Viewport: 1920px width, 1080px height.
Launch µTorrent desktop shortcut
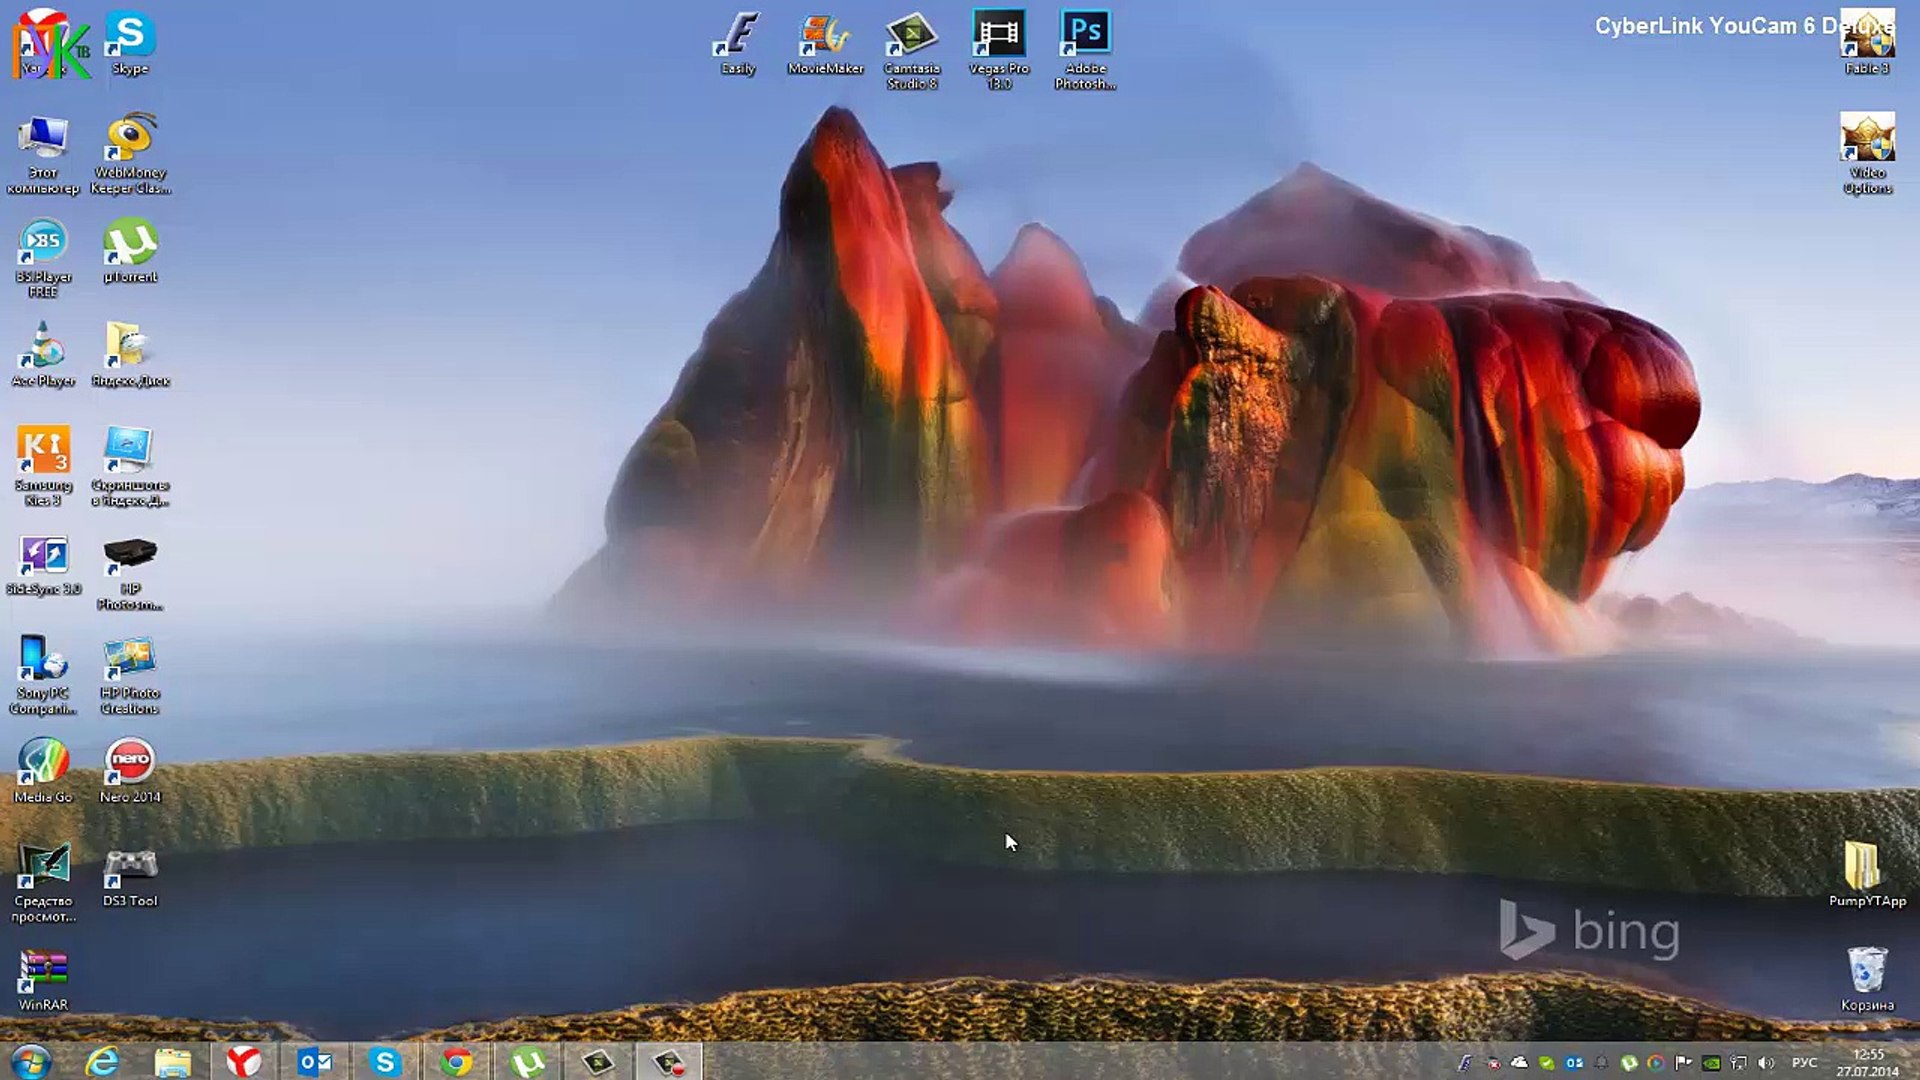(x=130, y=252)
